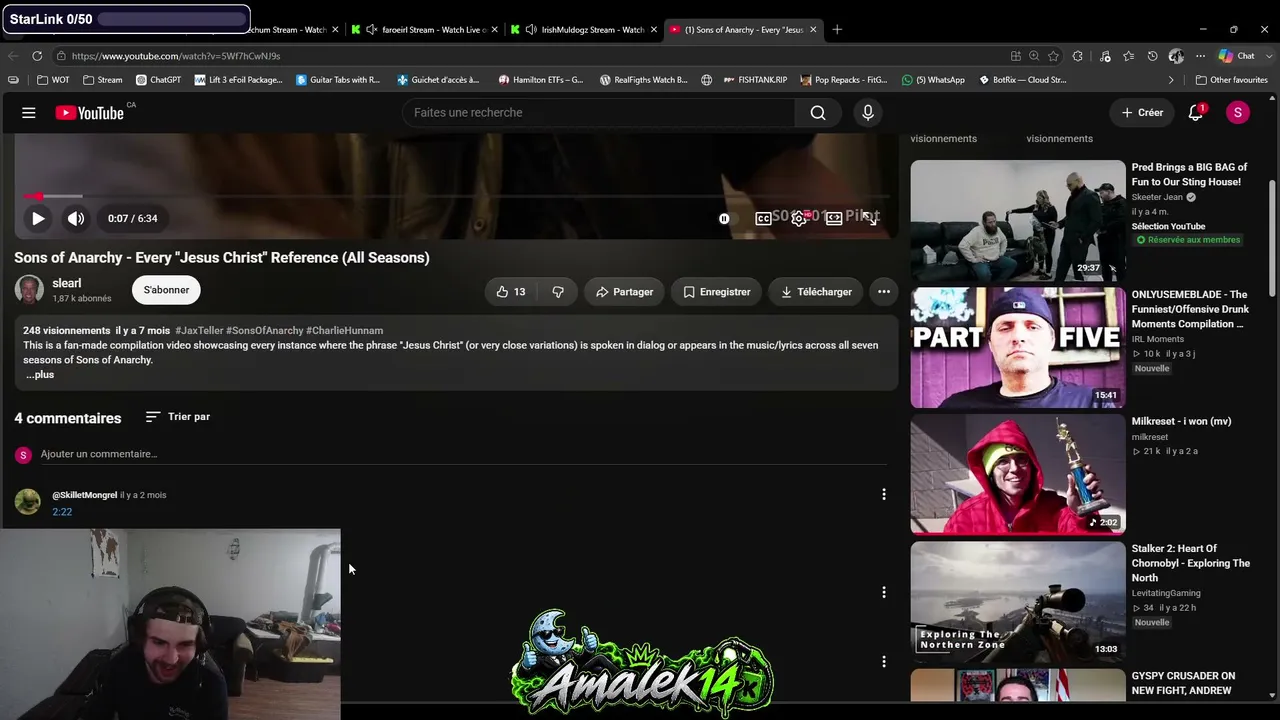
Task: Mute the IrishMuldogz Stream tab audio
Action: coord(531,30)
